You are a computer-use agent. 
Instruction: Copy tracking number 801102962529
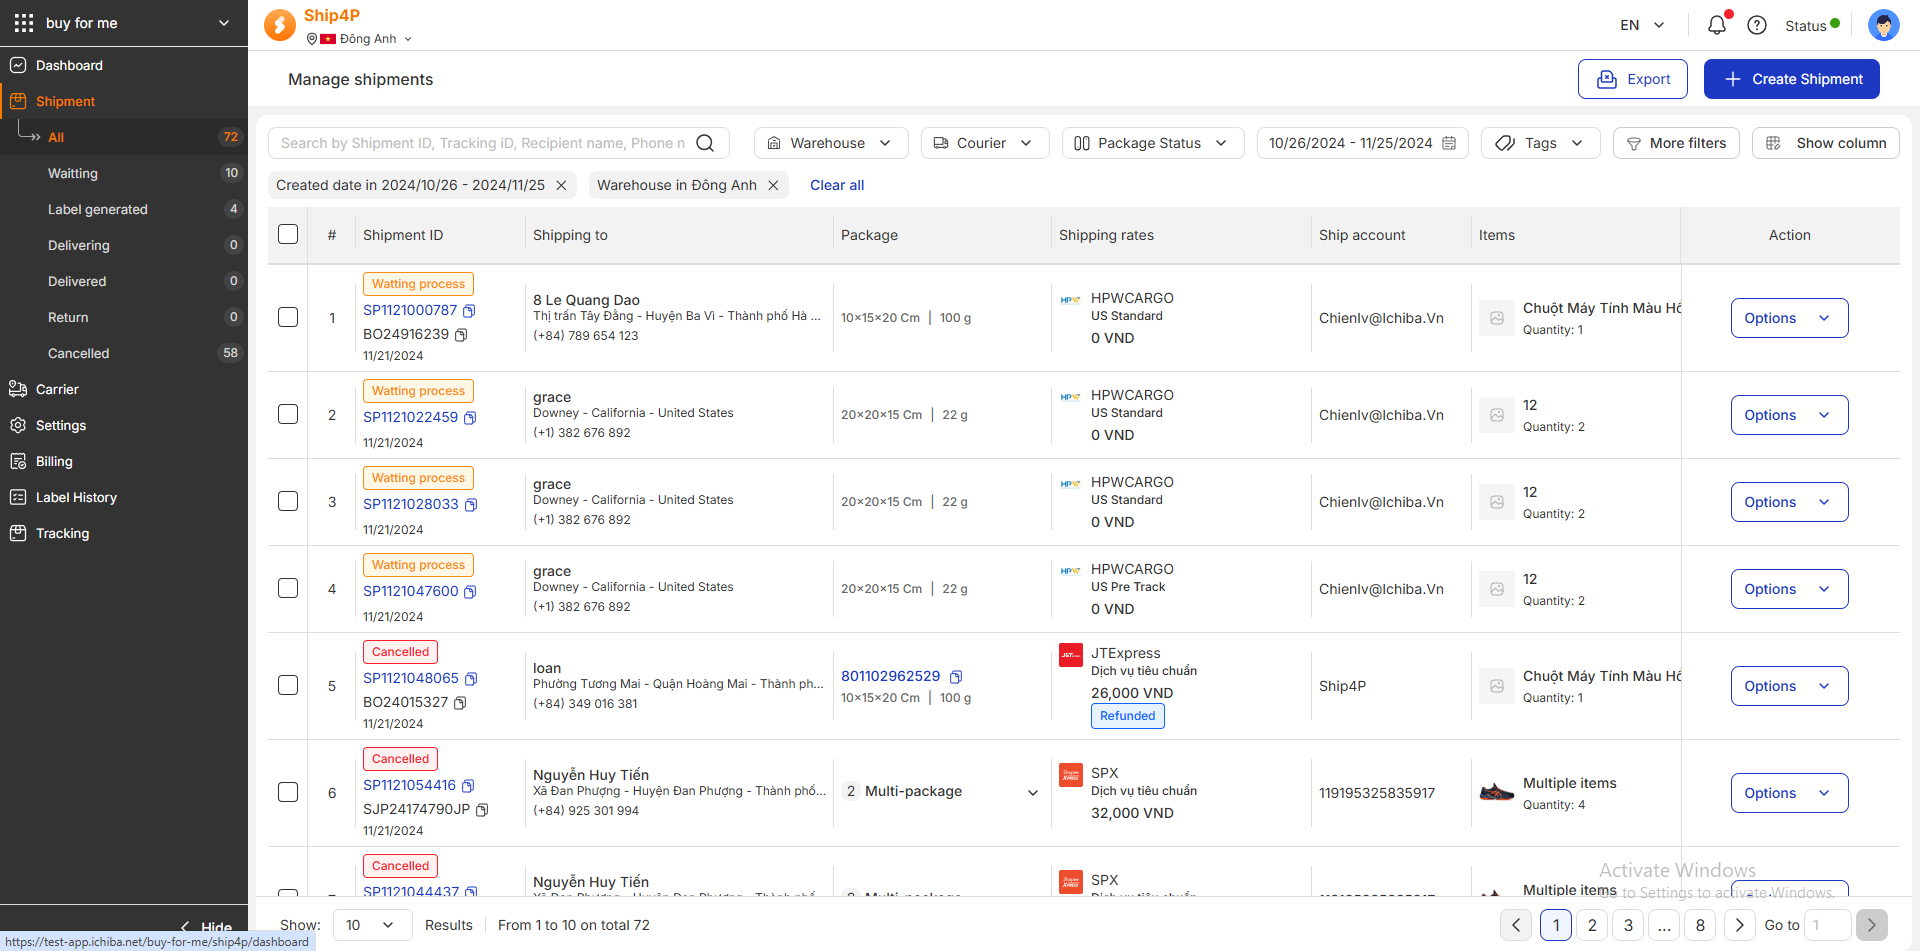[x=956, y=677]
